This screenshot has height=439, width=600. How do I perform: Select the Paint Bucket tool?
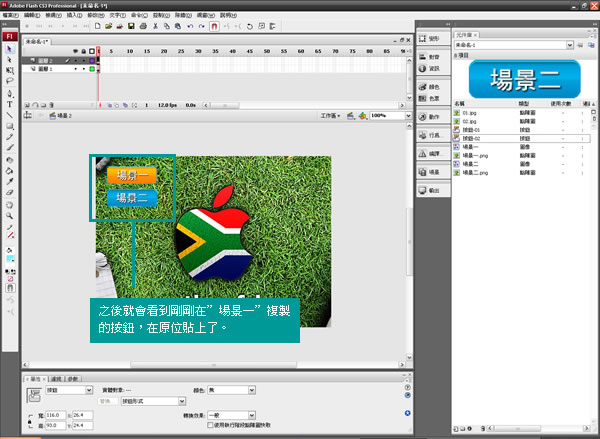point(10,171)
